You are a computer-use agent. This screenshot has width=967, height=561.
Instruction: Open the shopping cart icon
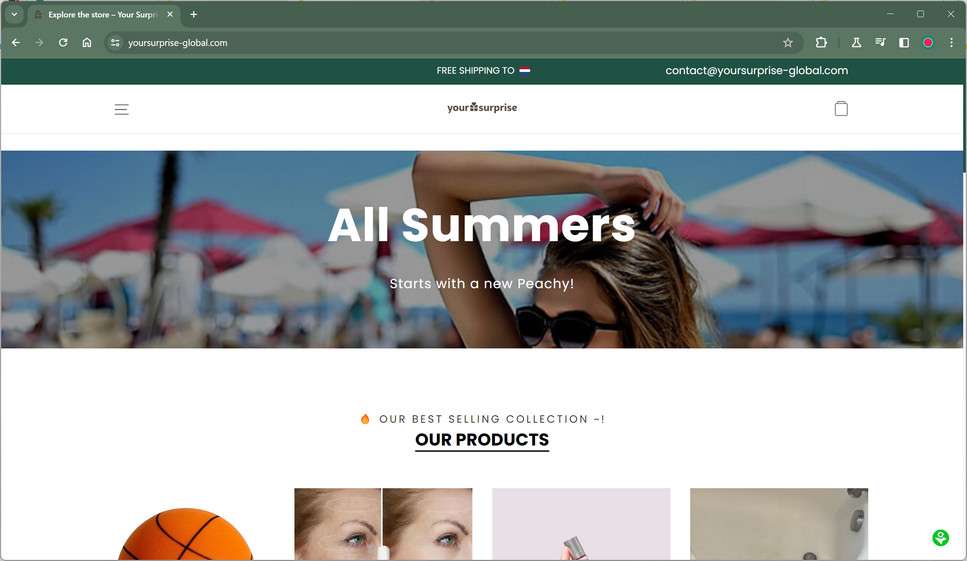pos(841,109)
